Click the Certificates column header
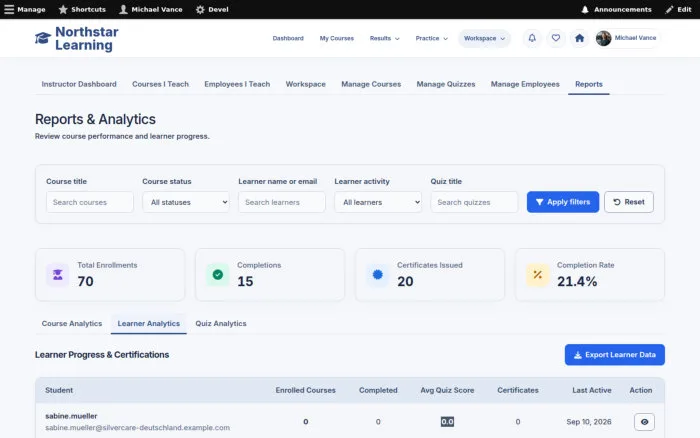This screenshot has width=700, height=438. (x=518, y=390)
